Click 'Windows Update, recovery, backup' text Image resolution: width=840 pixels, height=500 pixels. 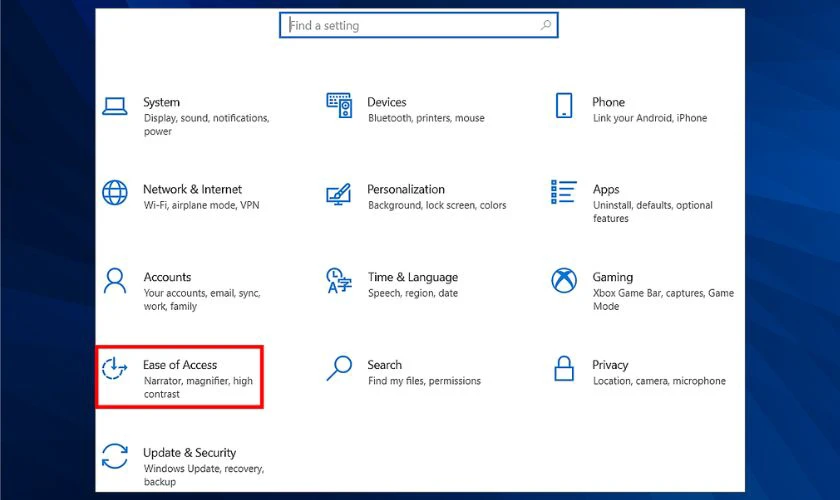(204, 475)
